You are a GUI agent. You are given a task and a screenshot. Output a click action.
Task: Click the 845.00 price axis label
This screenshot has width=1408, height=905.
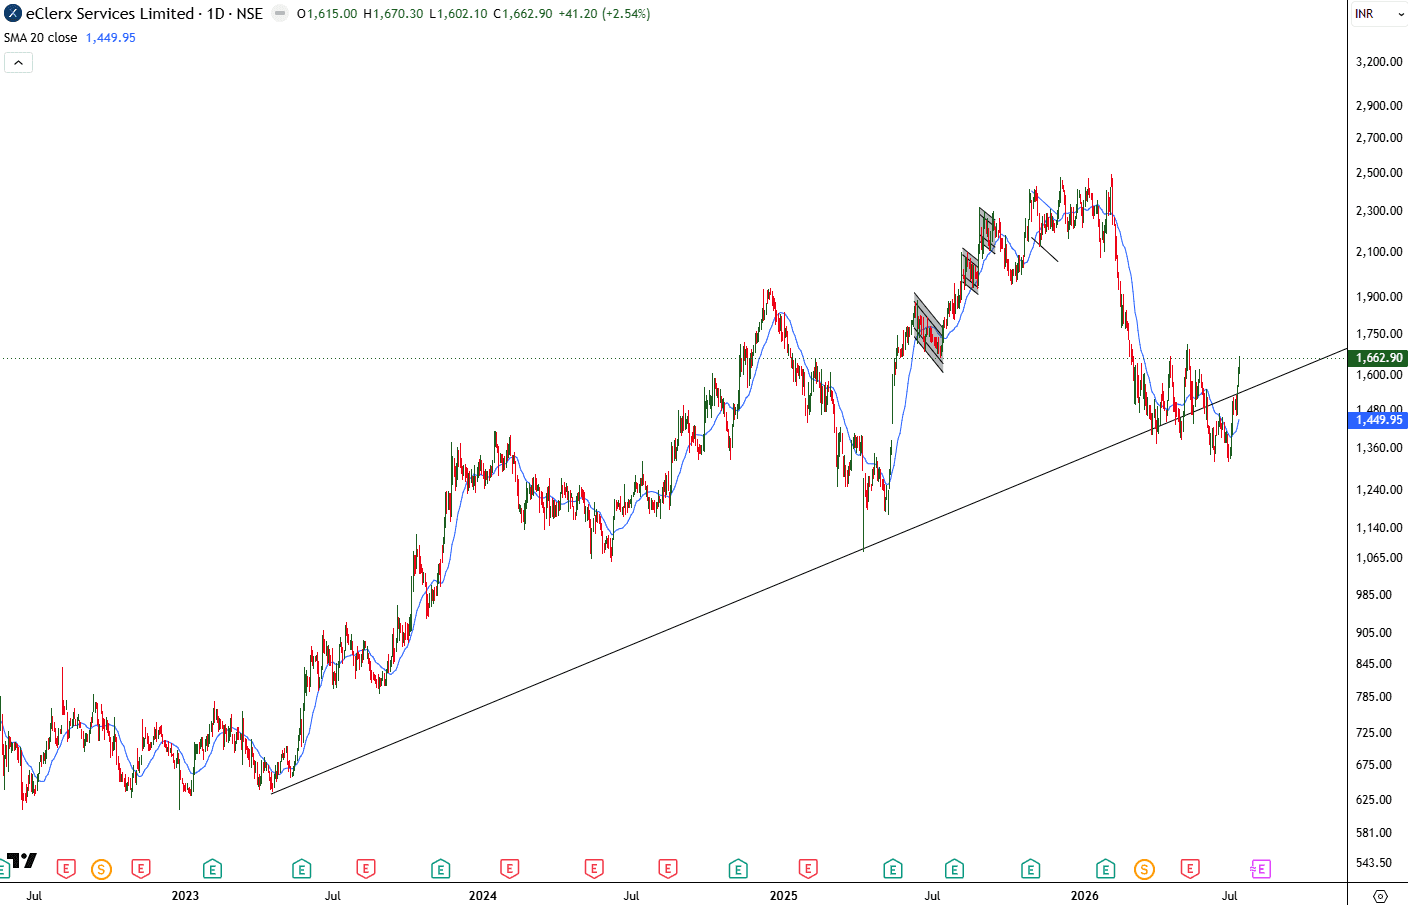tap(1374, 664)
